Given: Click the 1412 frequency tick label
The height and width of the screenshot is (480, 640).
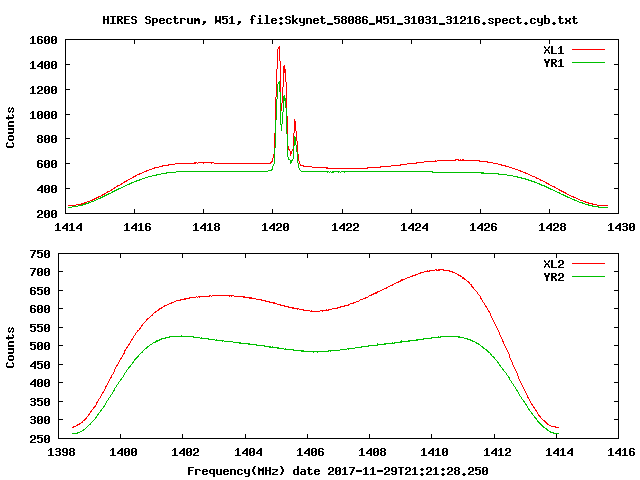Looking at the screenshot, I should pos(497,452).
